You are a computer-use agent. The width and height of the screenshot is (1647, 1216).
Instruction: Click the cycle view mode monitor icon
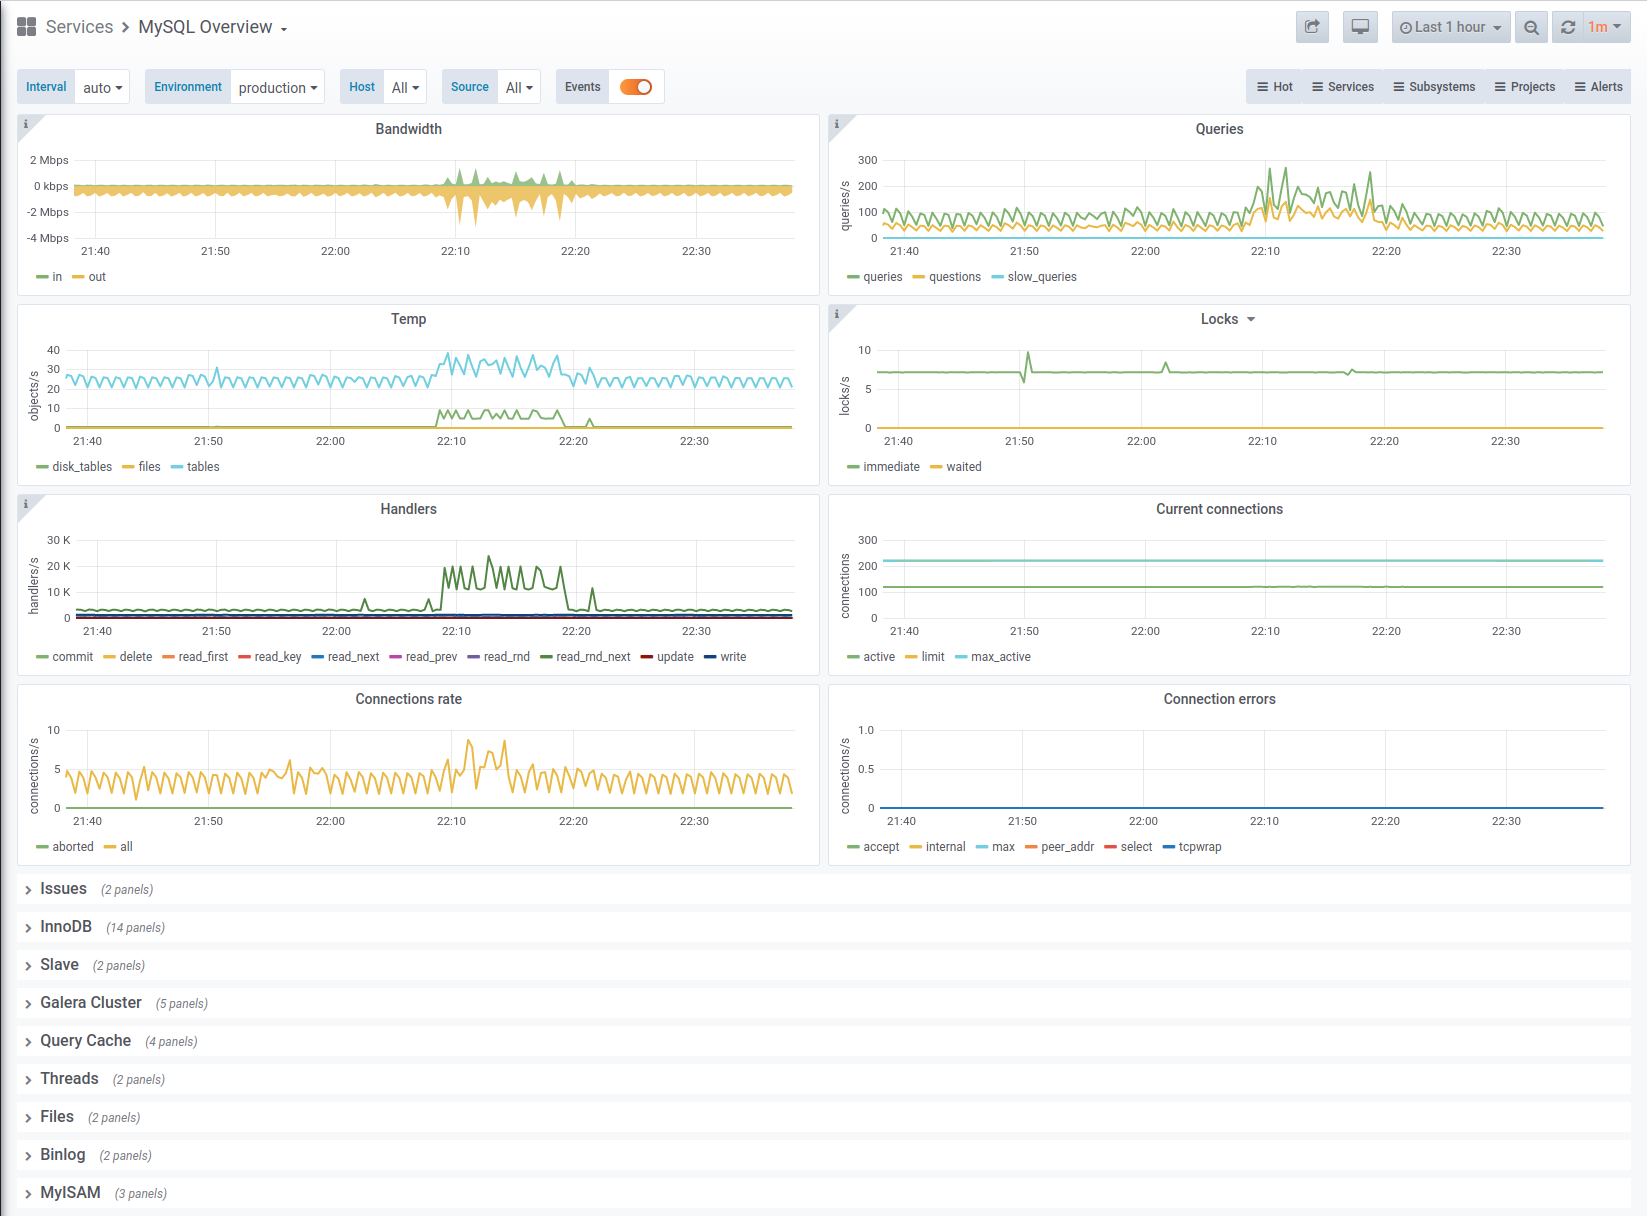[x=1360, y=27]
